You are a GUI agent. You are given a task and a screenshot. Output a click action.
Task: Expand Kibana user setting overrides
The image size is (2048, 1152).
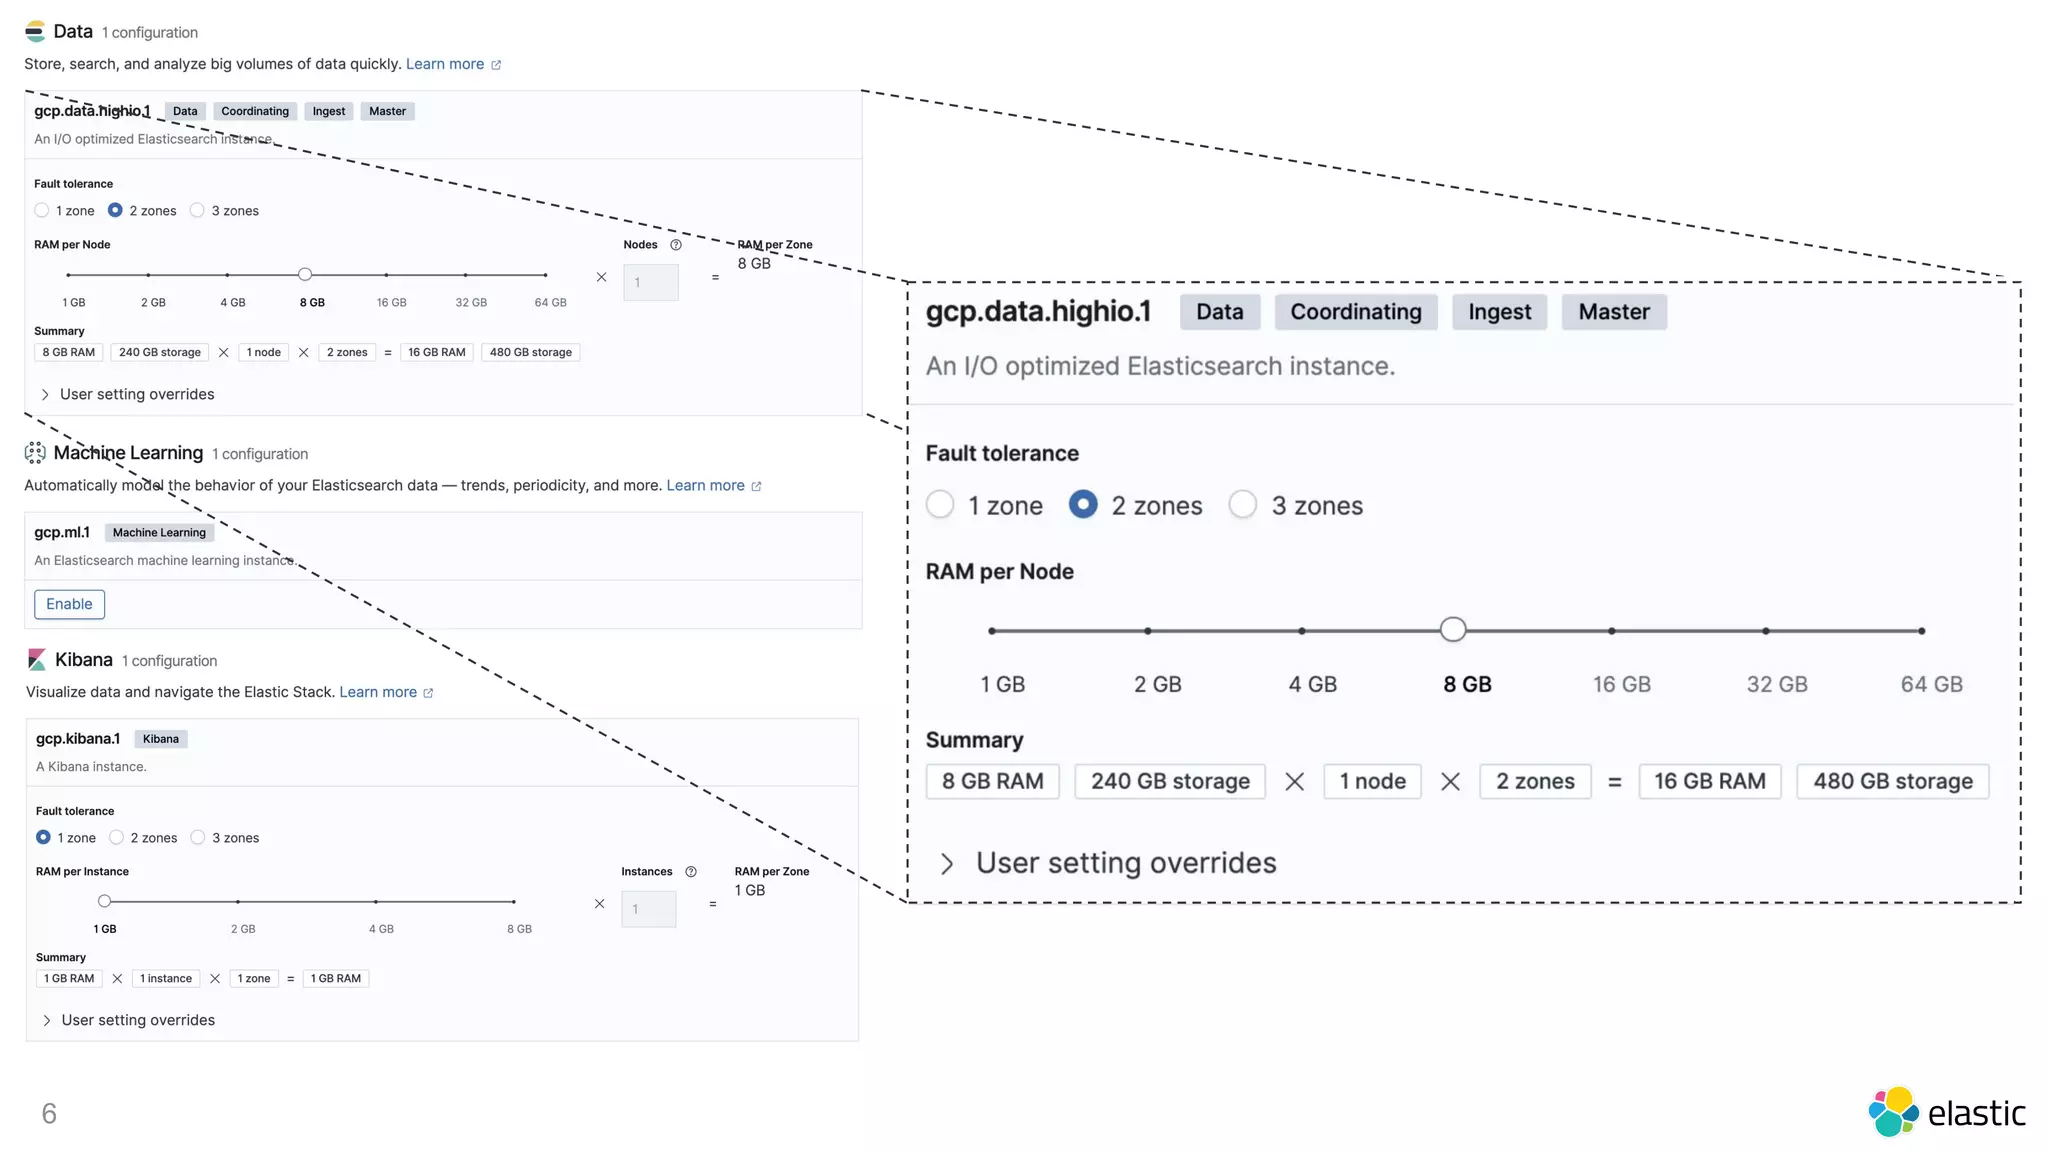[47, 1021]
